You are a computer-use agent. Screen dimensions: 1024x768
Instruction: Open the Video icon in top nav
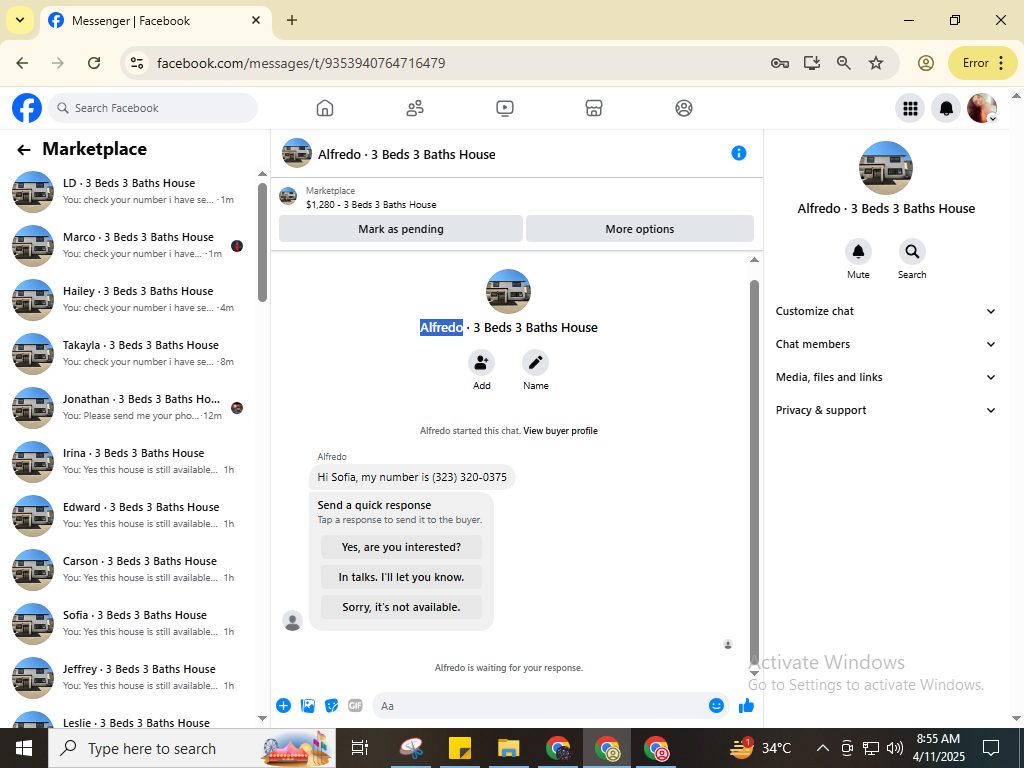pyautogui.click(x=505, y=108)
